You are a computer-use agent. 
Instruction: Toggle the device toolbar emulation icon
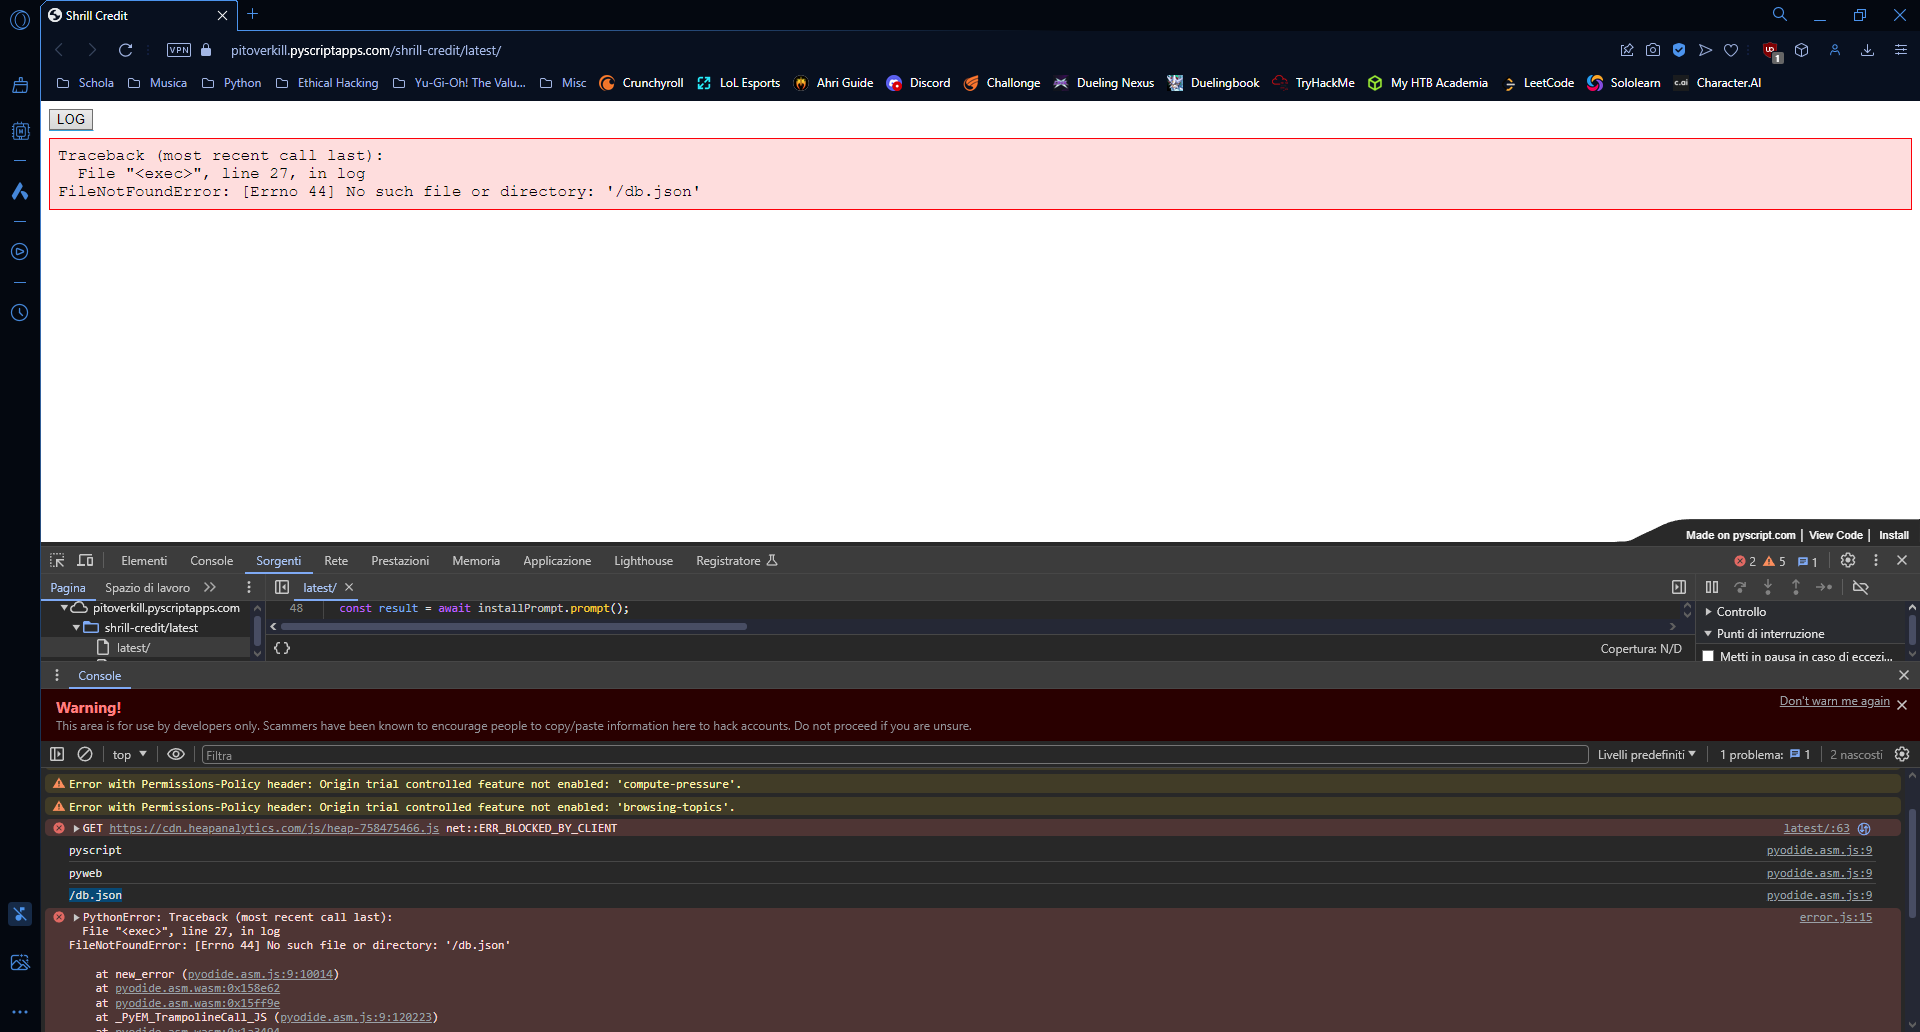85,561
